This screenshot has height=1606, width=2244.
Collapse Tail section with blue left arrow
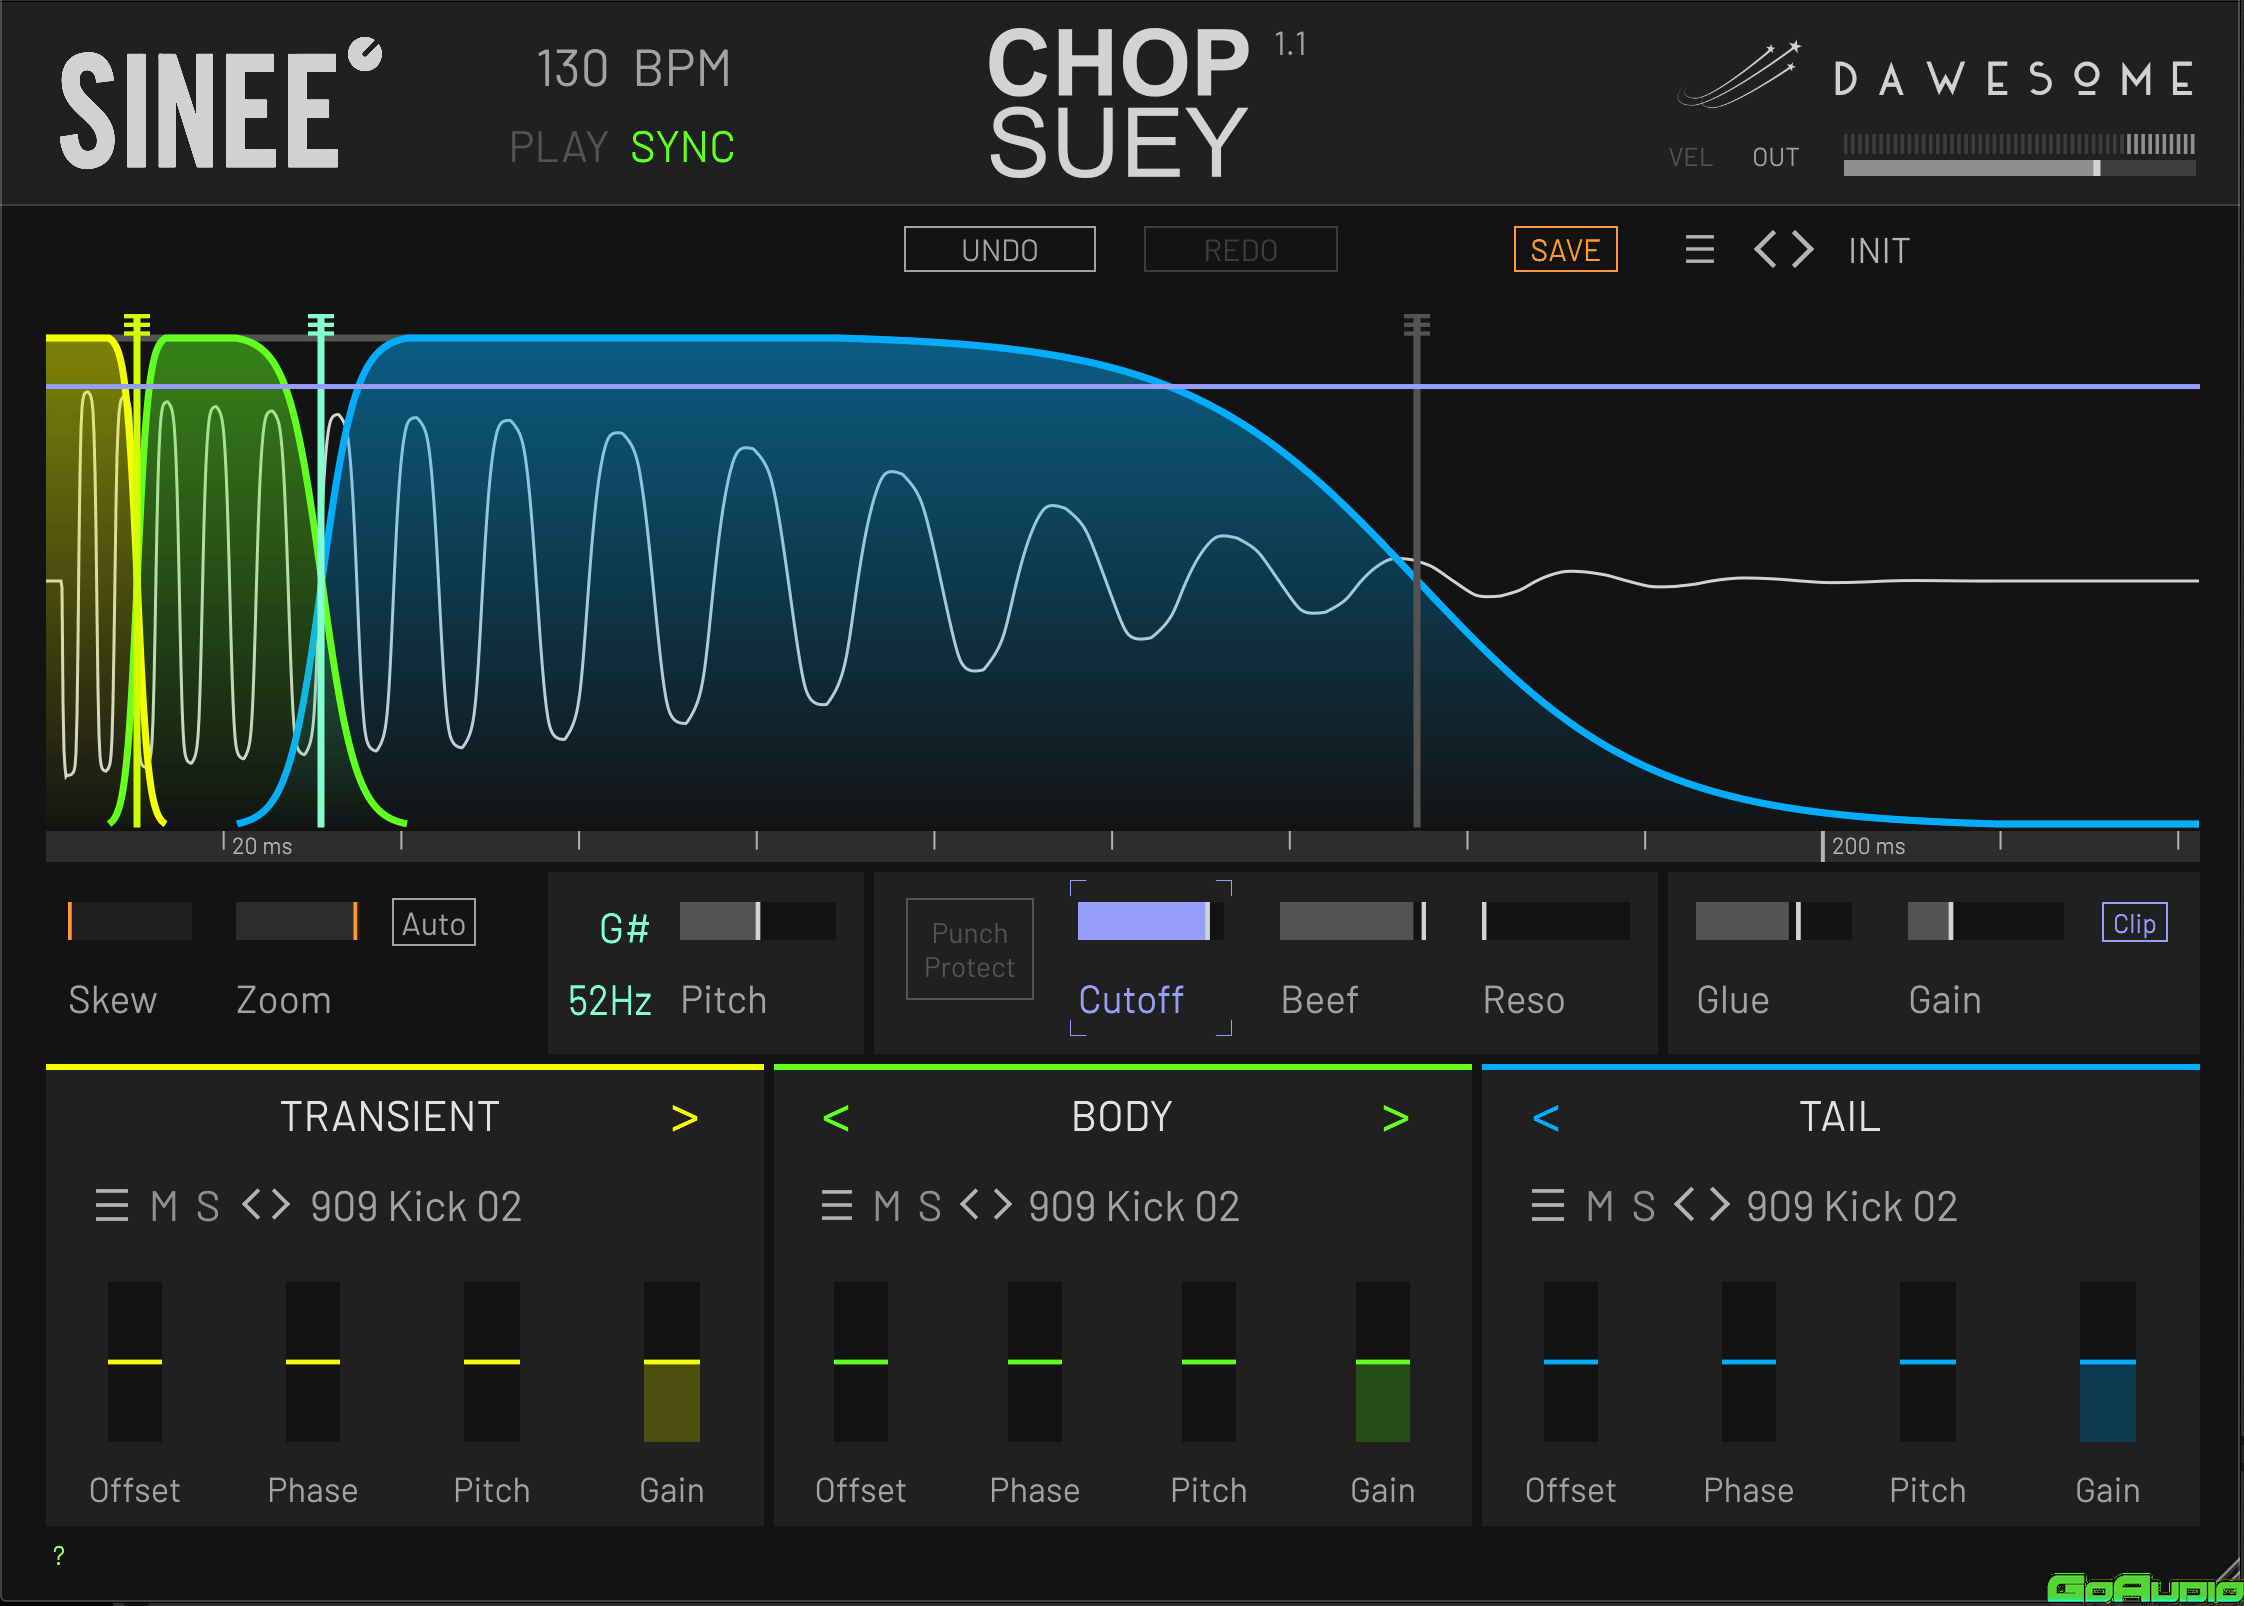[1546, 1118]
